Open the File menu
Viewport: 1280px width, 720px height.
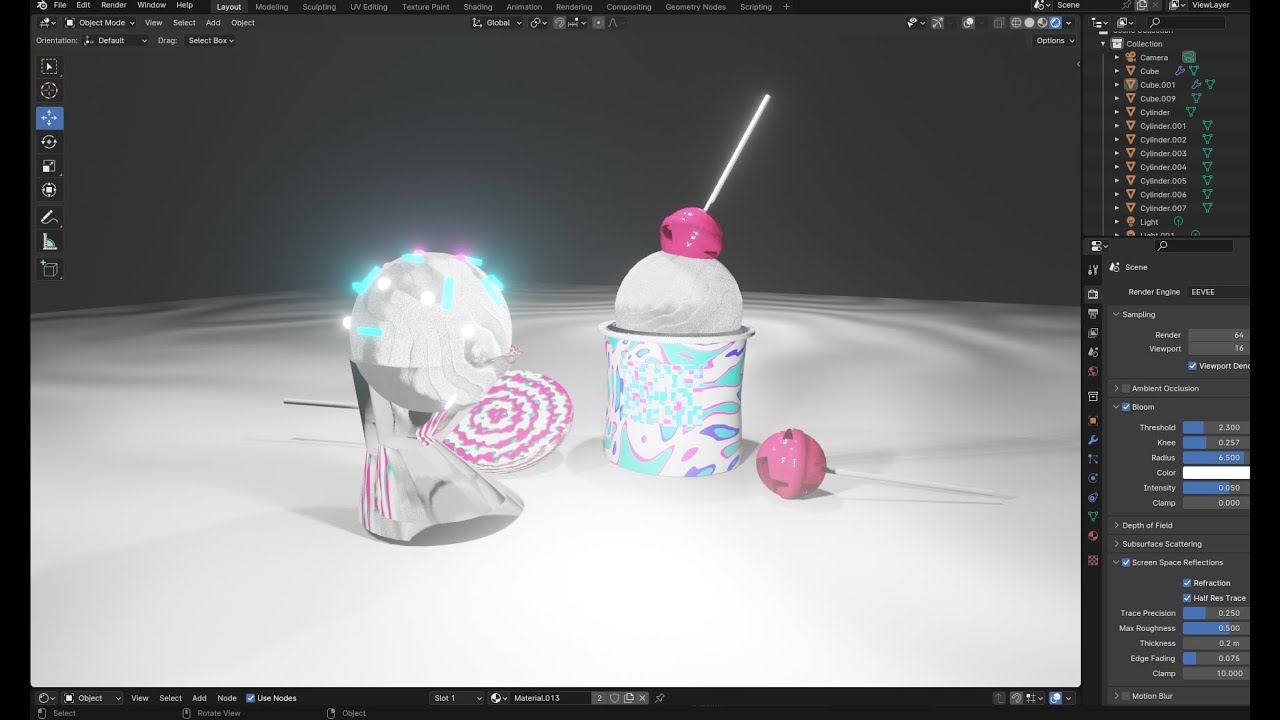pos(60,6)
